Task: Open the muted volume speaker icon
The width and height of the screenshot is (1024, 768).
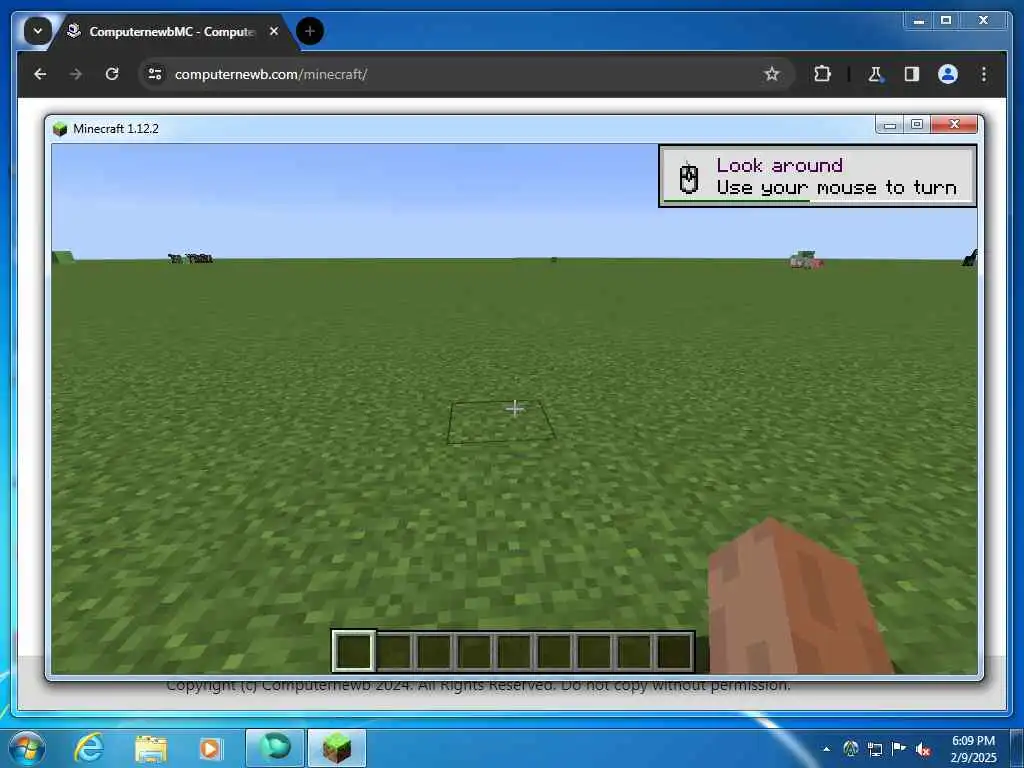Action: (x=923, y=749)
